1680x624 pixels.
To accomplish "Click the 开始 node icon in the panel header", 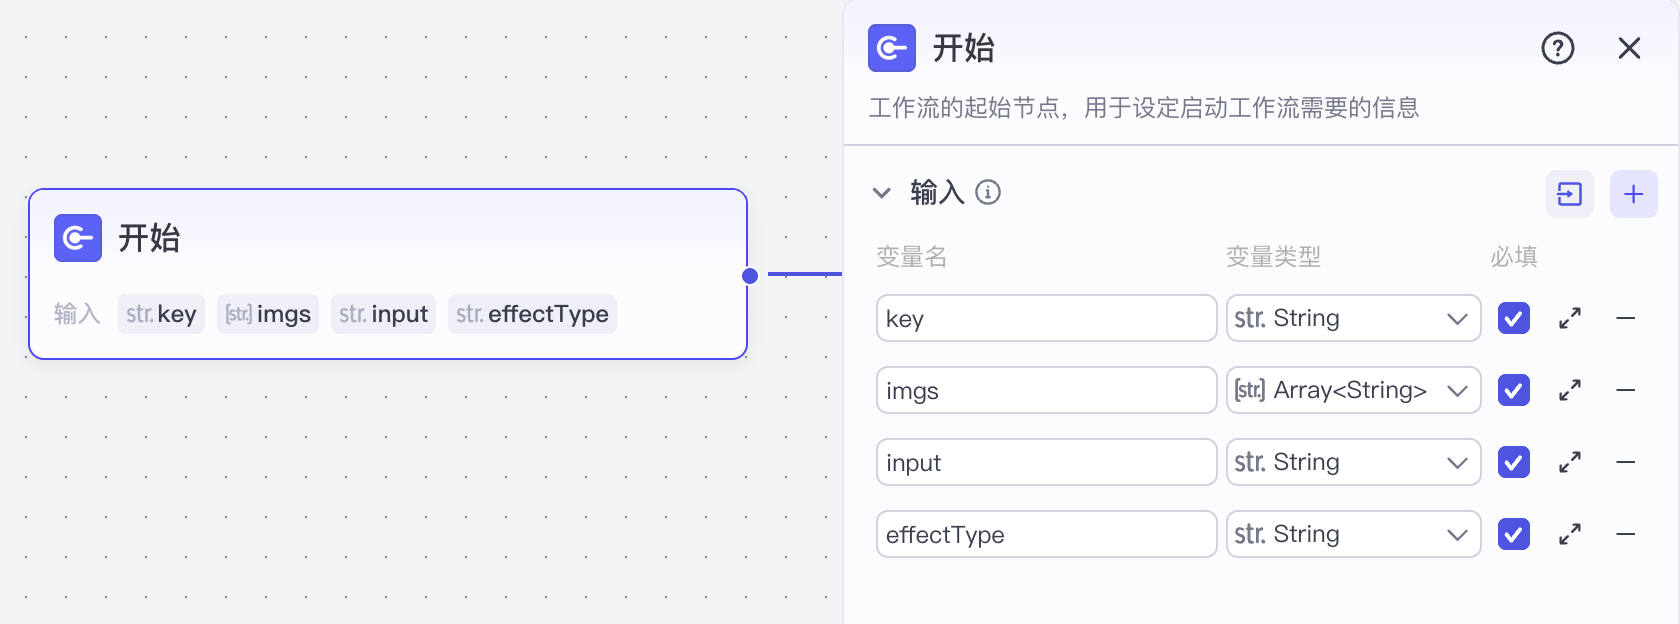I will 891,47.
